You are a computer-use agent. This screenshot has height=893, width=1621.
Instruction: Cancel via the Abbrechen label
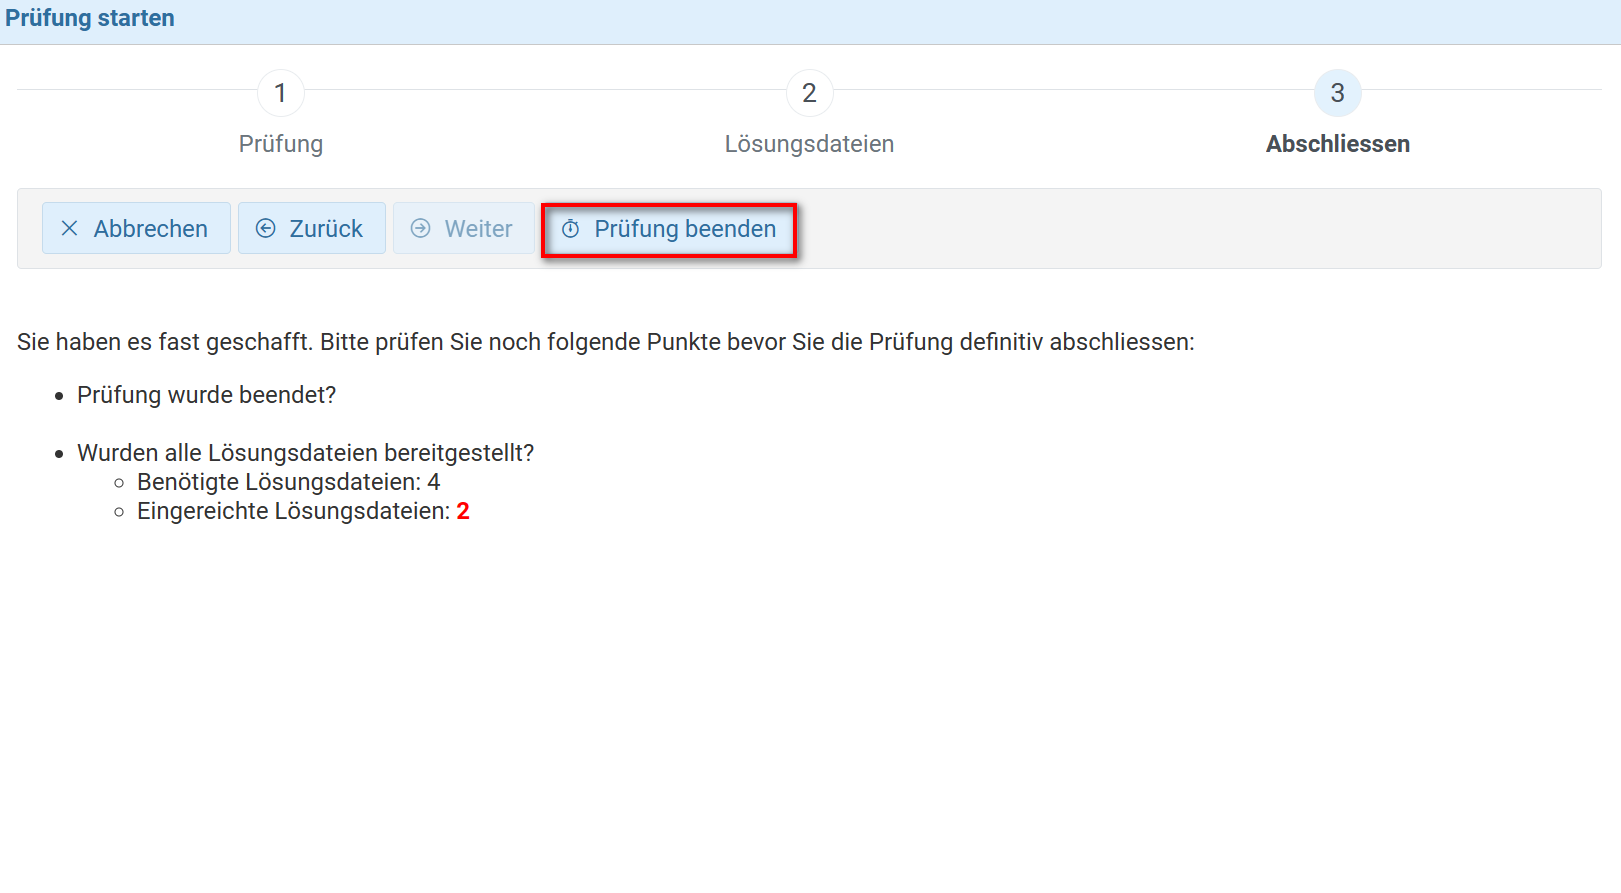pyautogui.click(x=151, y=229)
